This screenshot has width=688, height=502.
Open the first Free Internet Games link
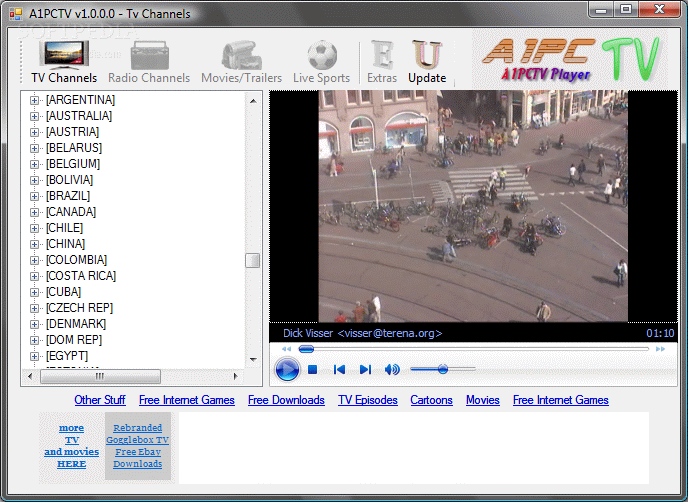186,400
